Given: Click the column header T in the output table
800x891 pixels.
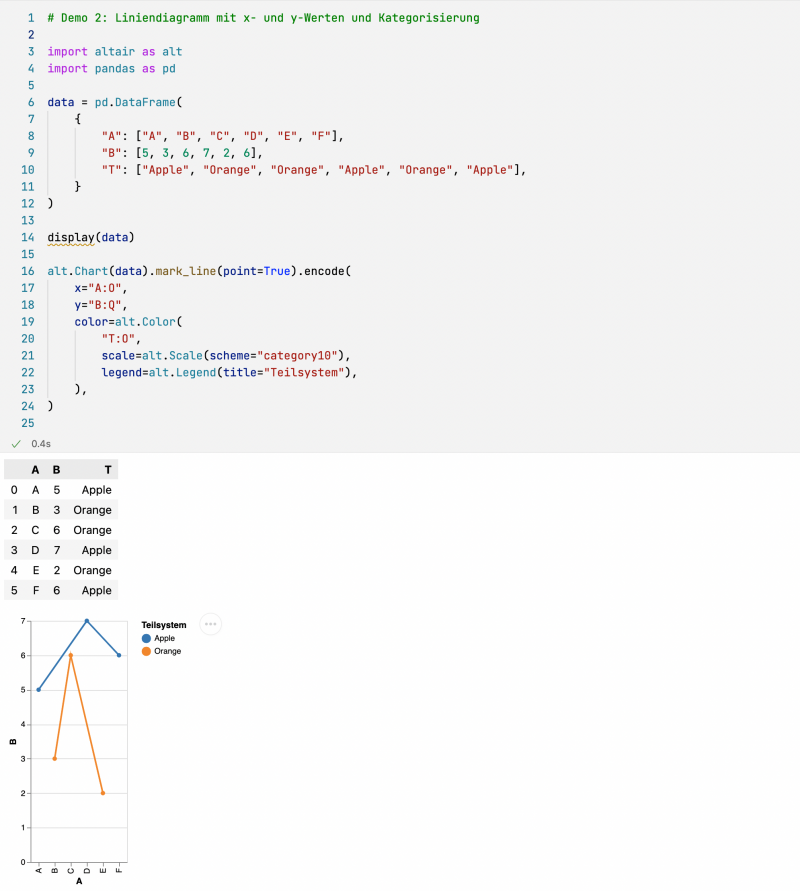Looking at the screenshot, I should (x=108, y=469).
